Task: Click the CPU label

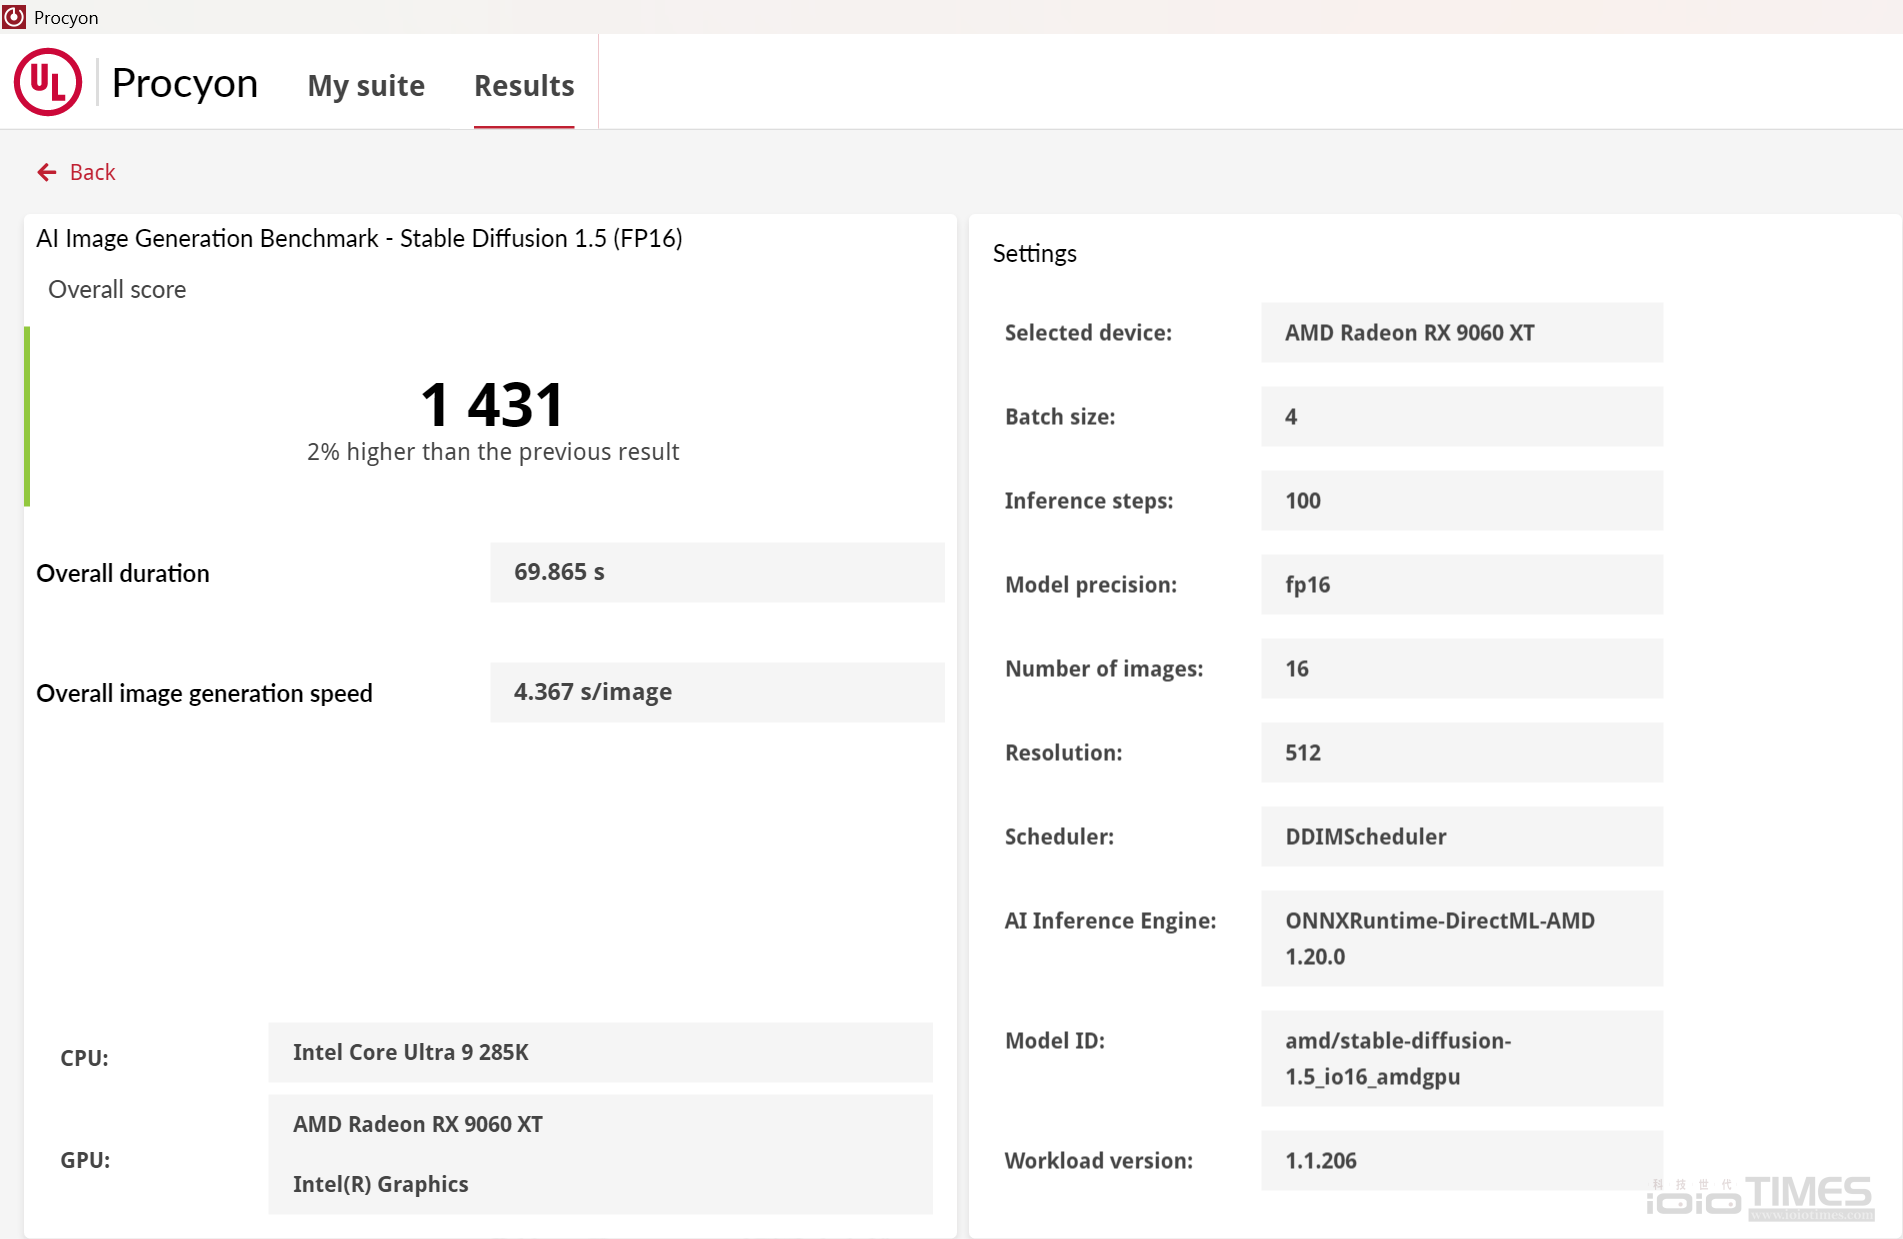Action: (x=84, y=1058)
